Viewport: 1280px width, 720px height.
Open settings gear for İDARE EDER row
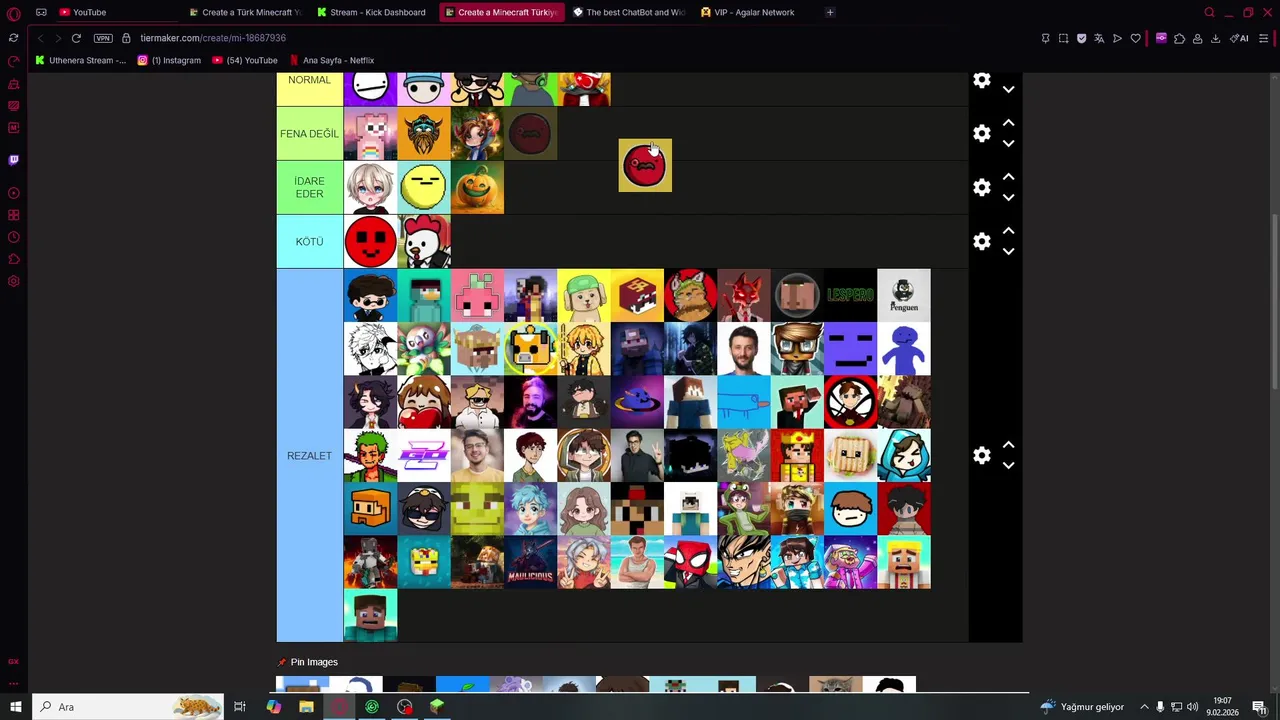tap(982, 188)
